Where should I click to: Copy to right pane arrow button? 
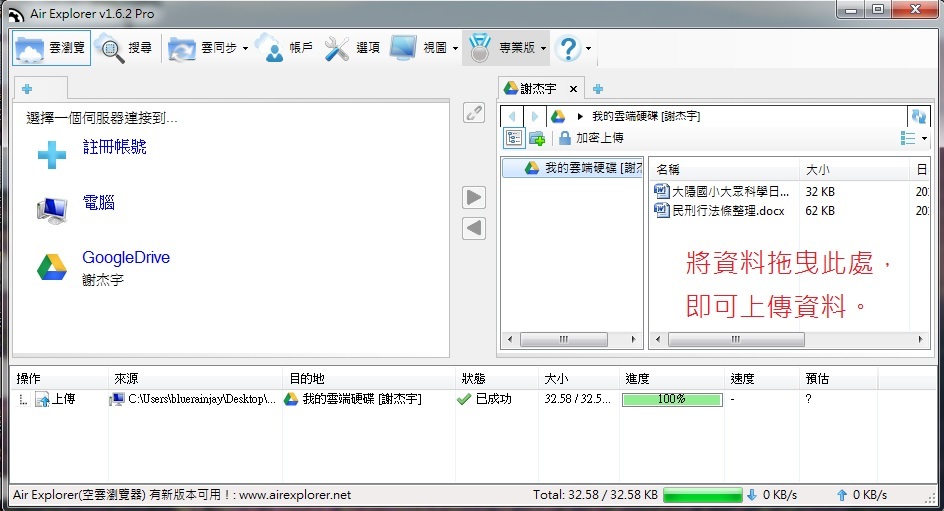click(474, 197)
